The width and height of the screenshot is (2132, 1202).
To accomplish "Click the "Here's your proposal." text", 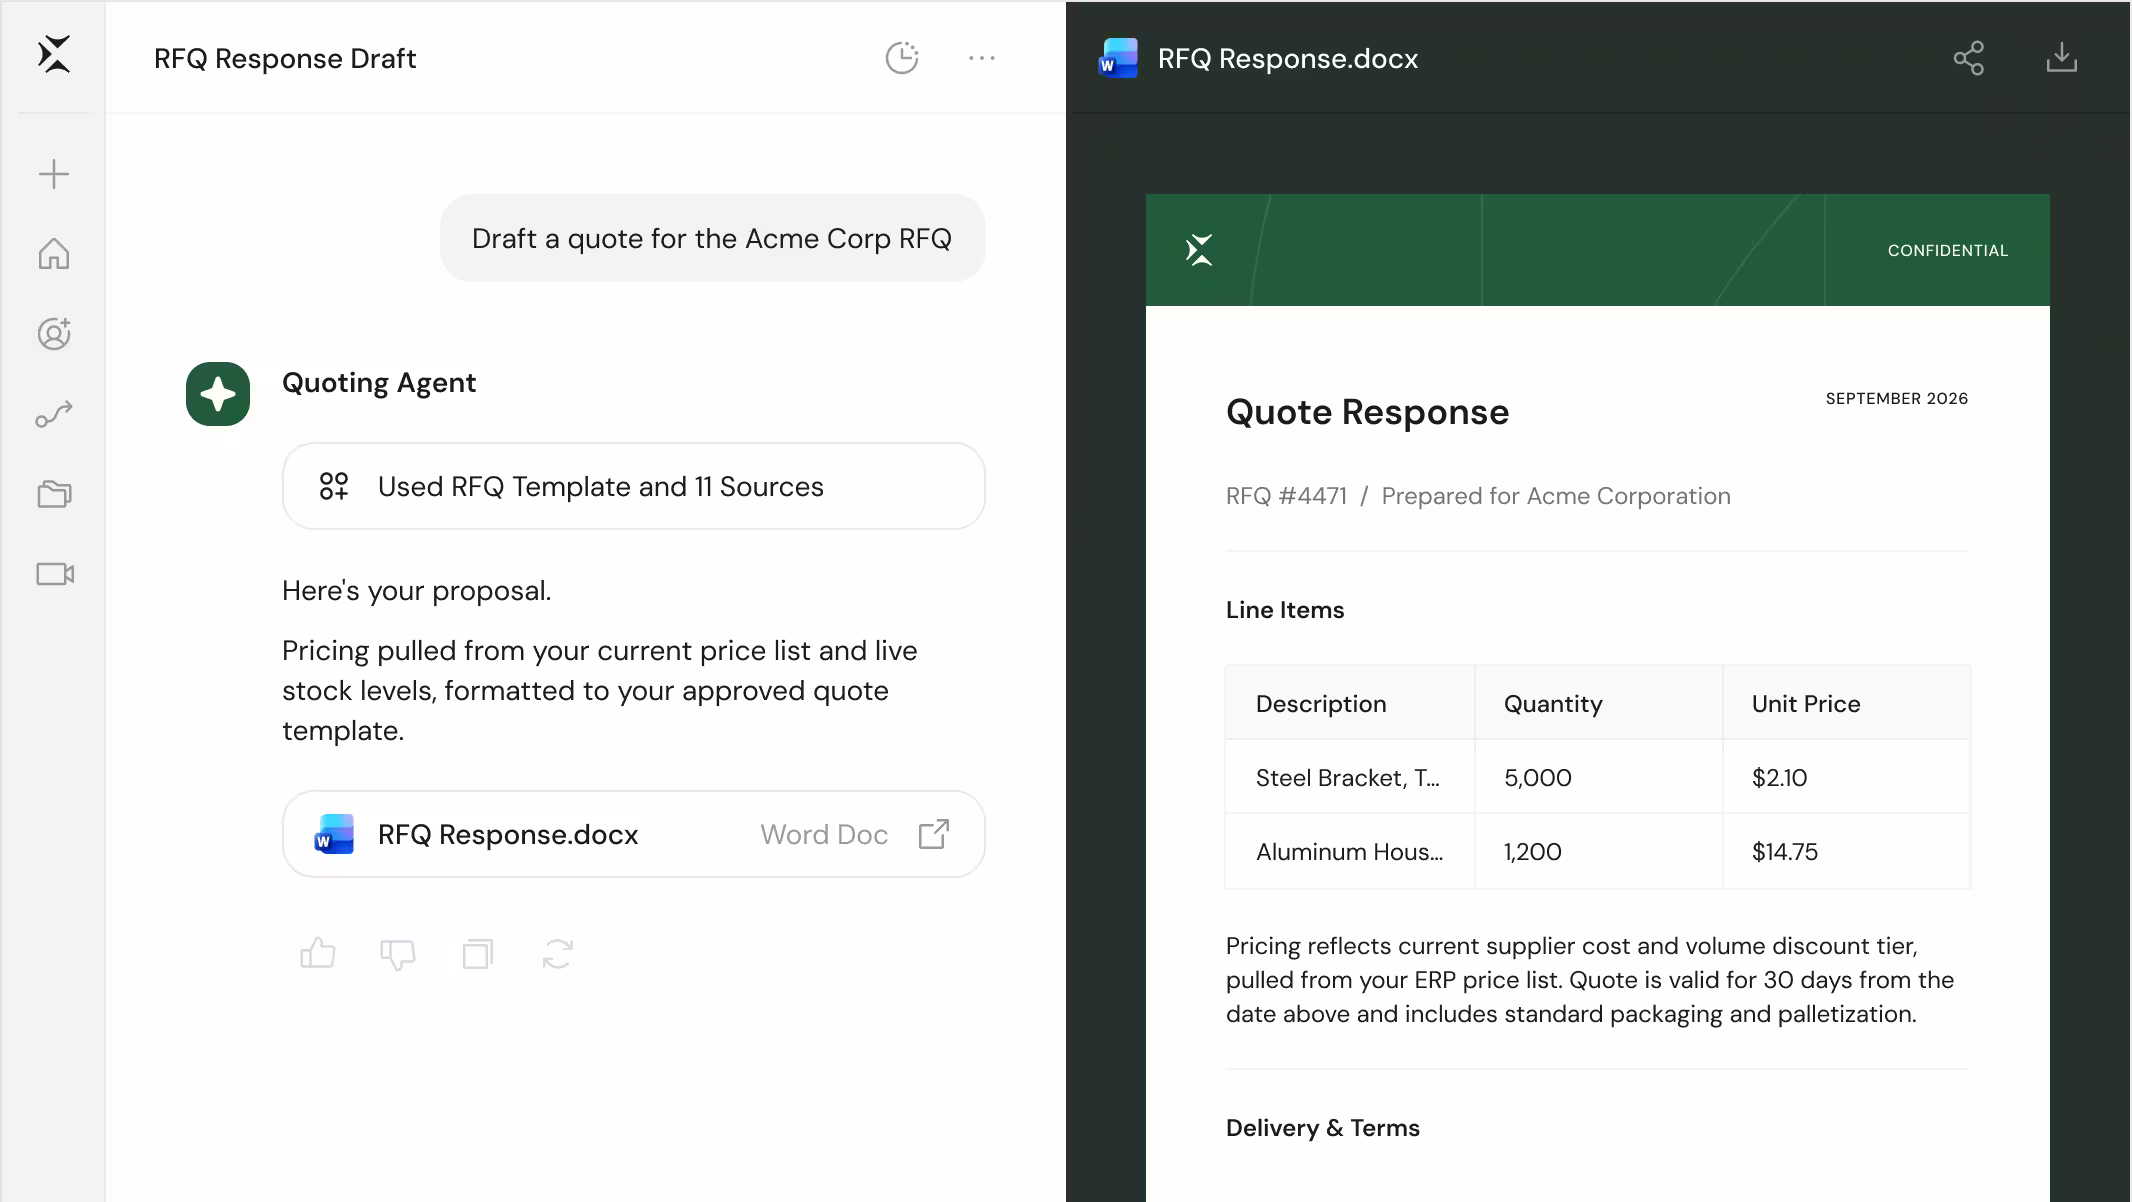I will pyautogui.click(x=417, y=590).
